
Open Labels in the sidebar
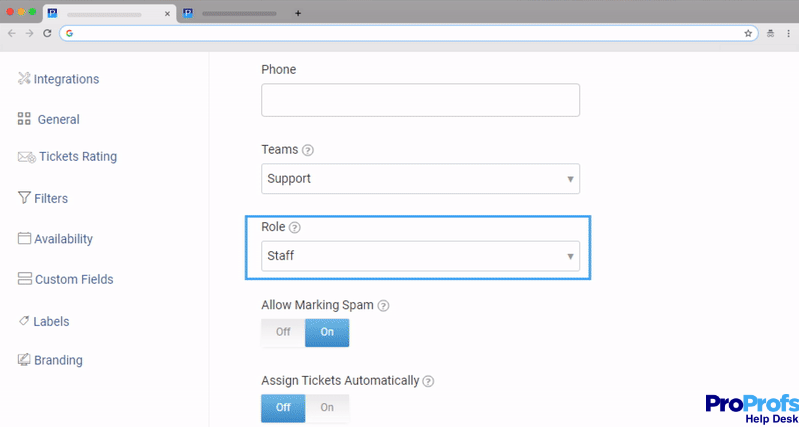51,322
